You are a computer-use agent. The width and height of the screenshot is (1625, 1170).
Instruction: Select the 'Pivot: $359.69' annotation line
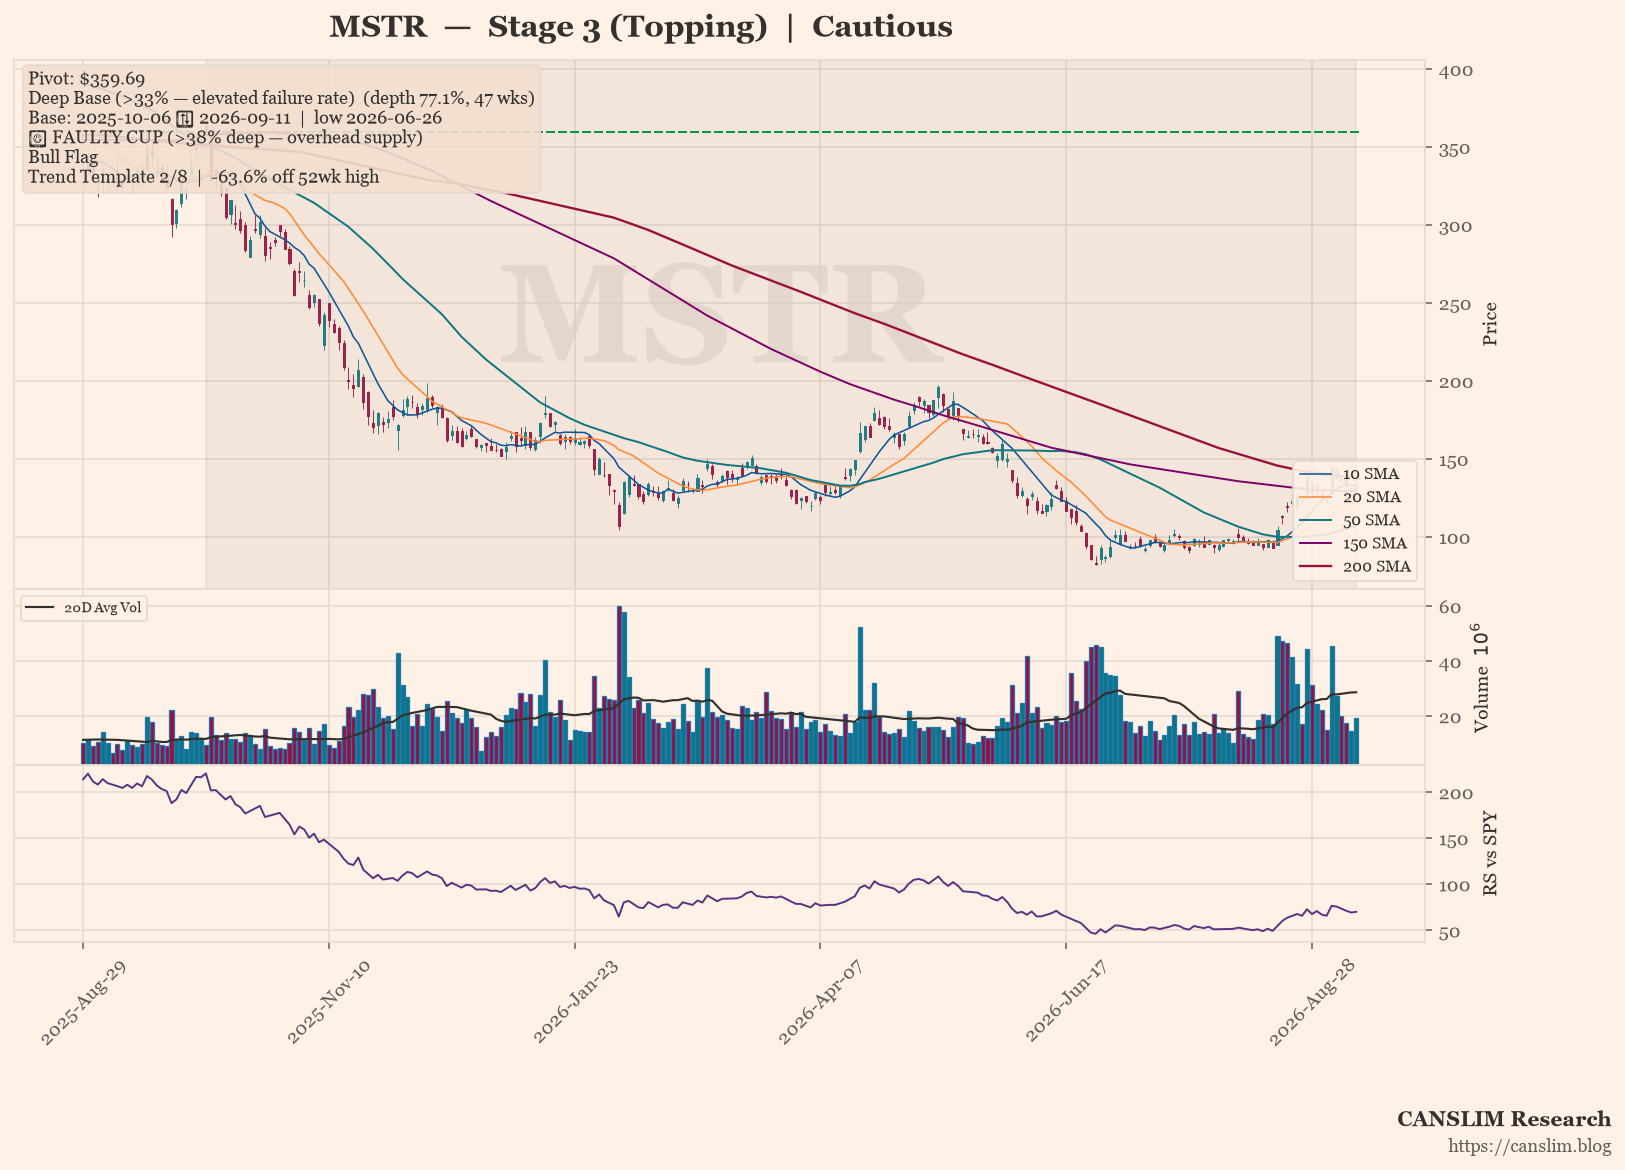coord(87,79)
